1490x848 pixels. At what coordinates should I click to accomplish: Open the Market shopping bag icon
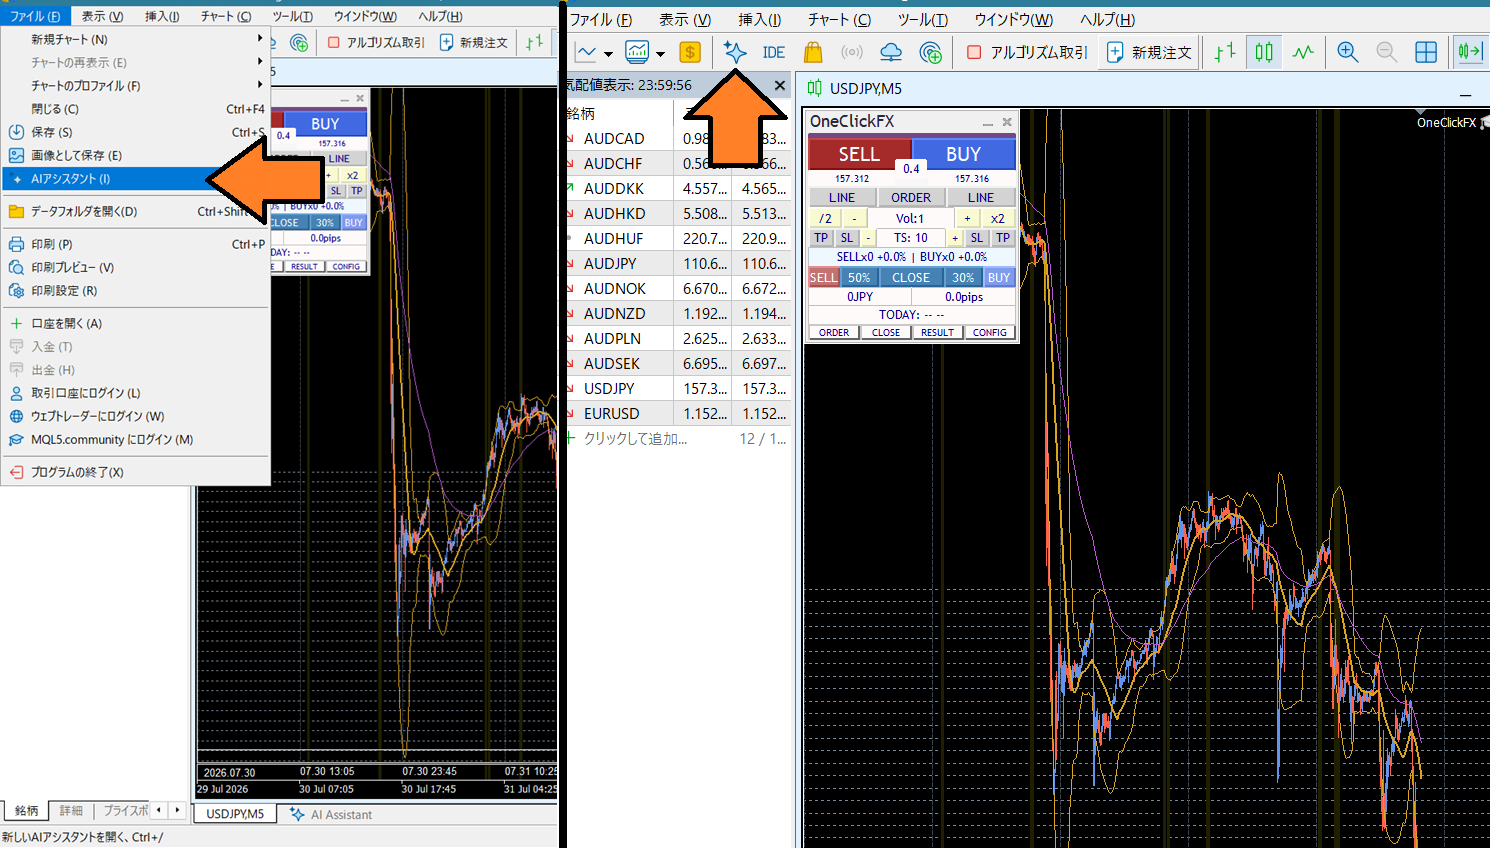(x=813, y=52)
